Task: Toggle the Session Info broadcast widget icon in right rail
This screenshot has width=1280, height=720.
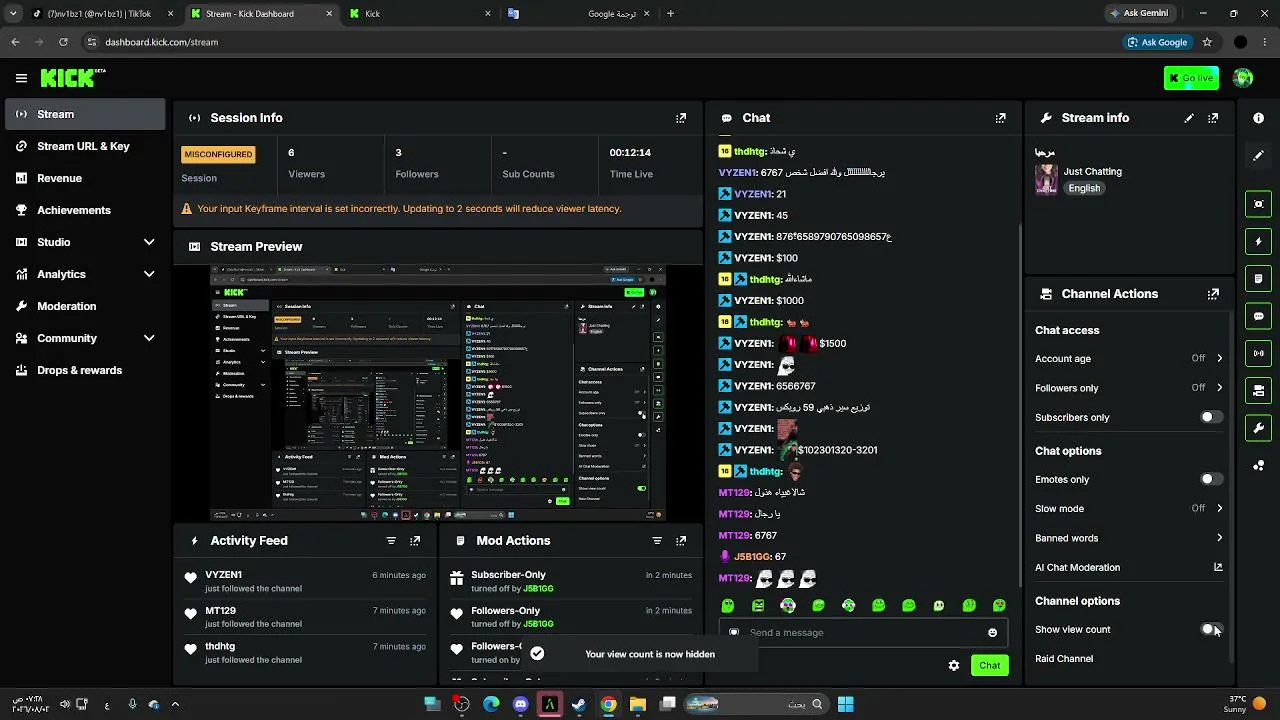Action: click(1258, 353)
